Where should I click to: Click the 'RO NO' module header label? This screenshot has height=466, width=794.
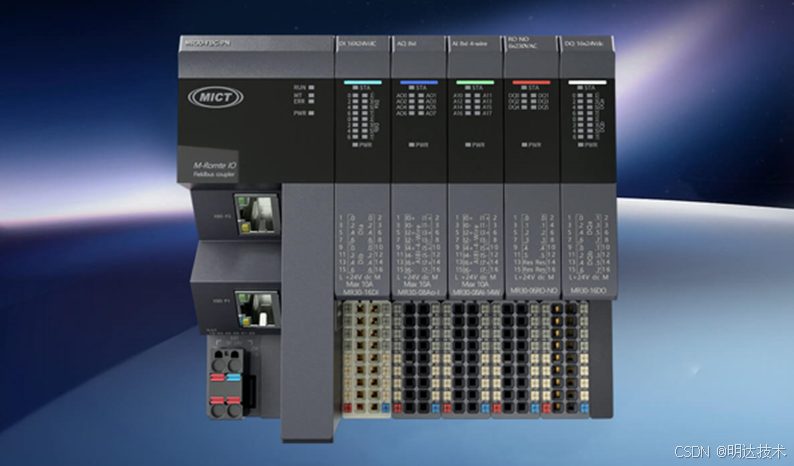click(x=518, y=39)
